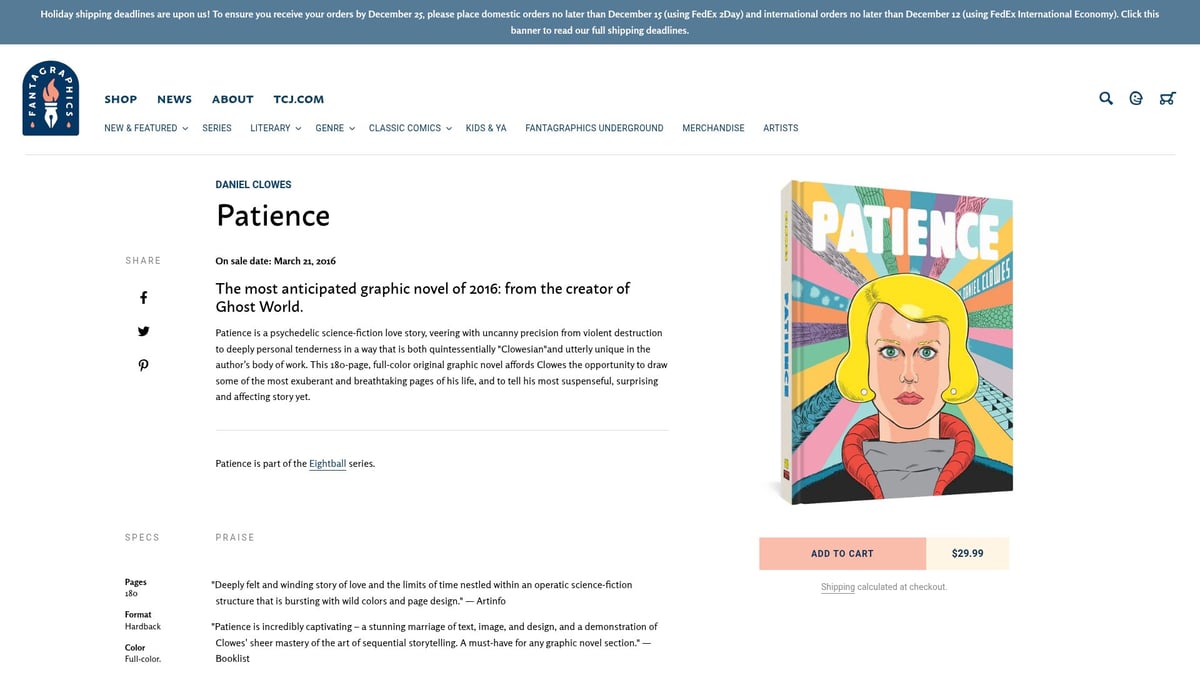This screenshot has height=675, width=1200.
Task: Share the page via the Facebook icon
Action: click(143, 297)
